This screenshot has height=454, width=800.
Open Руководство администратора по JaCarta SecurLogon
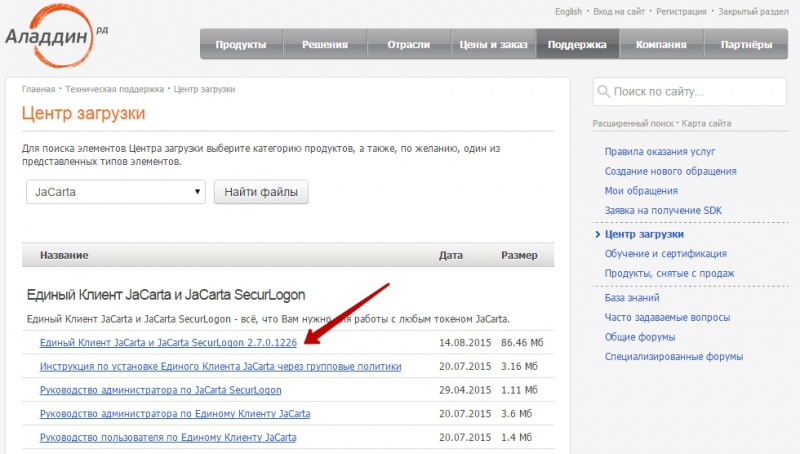point(160,390)
